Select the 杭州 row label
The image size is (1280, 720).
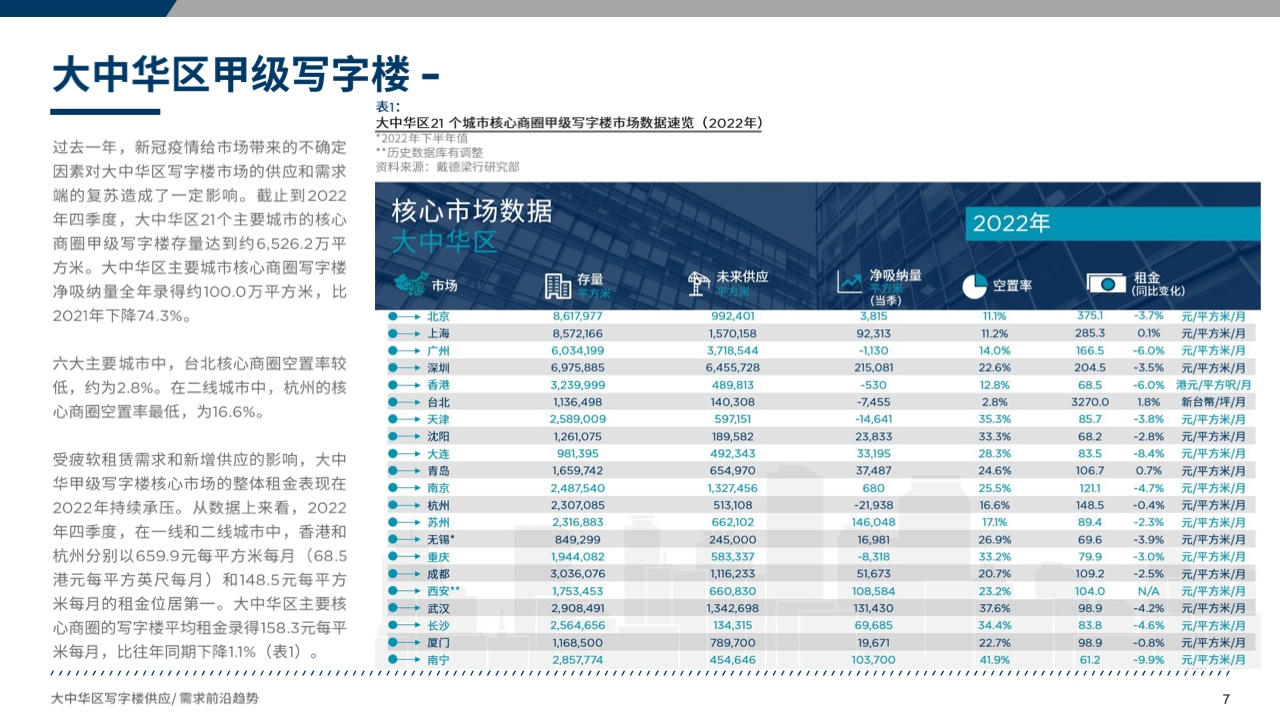(438, 505)
